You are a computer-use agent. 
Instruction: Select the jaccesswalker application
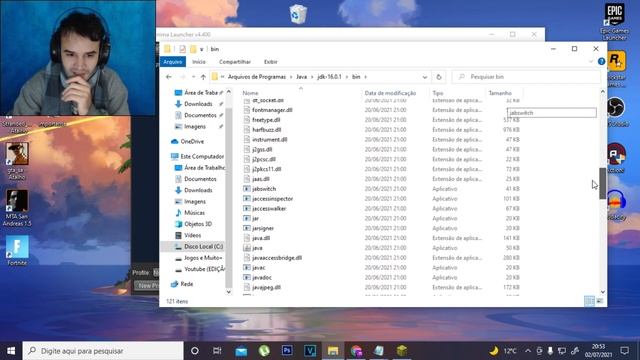coord(269,209)
